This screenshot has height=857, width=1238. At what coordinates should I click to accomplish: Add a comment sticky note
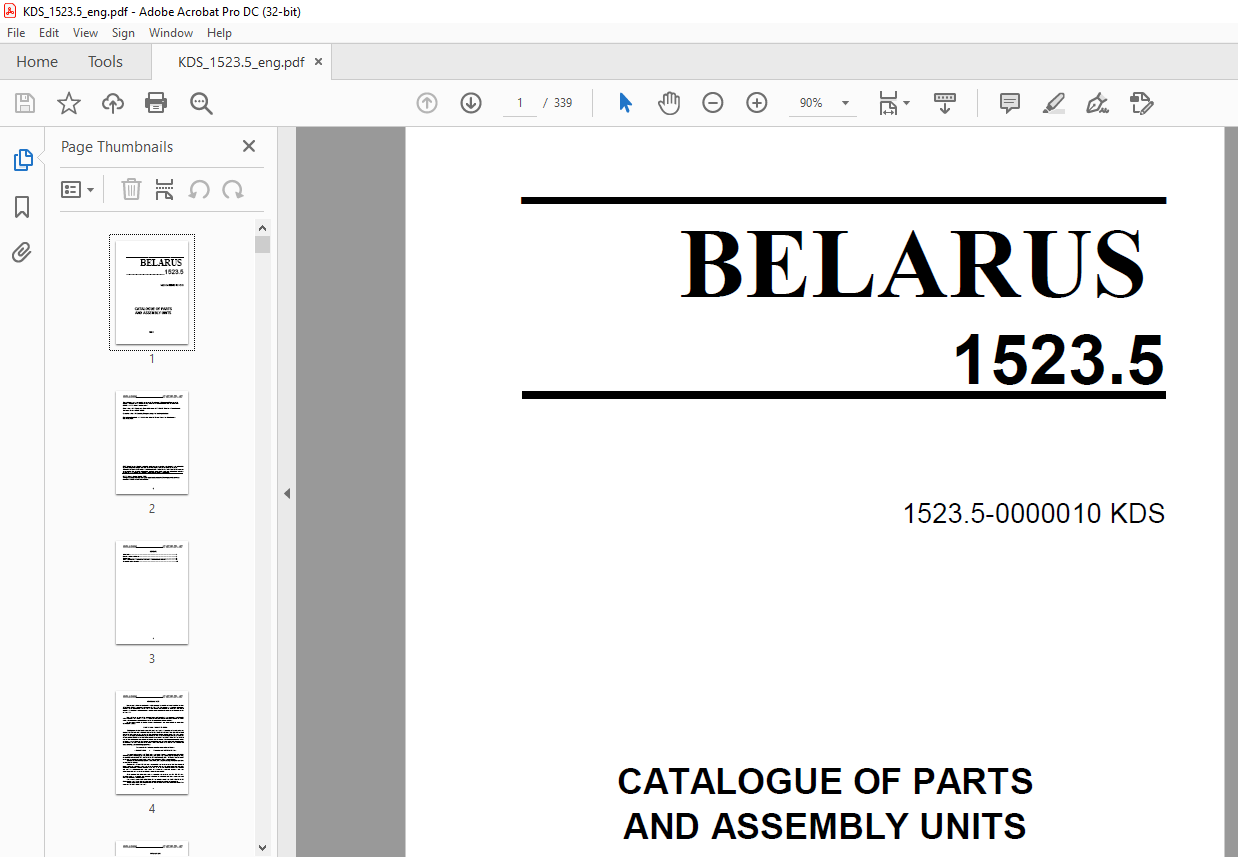(x=1010, y=103)
